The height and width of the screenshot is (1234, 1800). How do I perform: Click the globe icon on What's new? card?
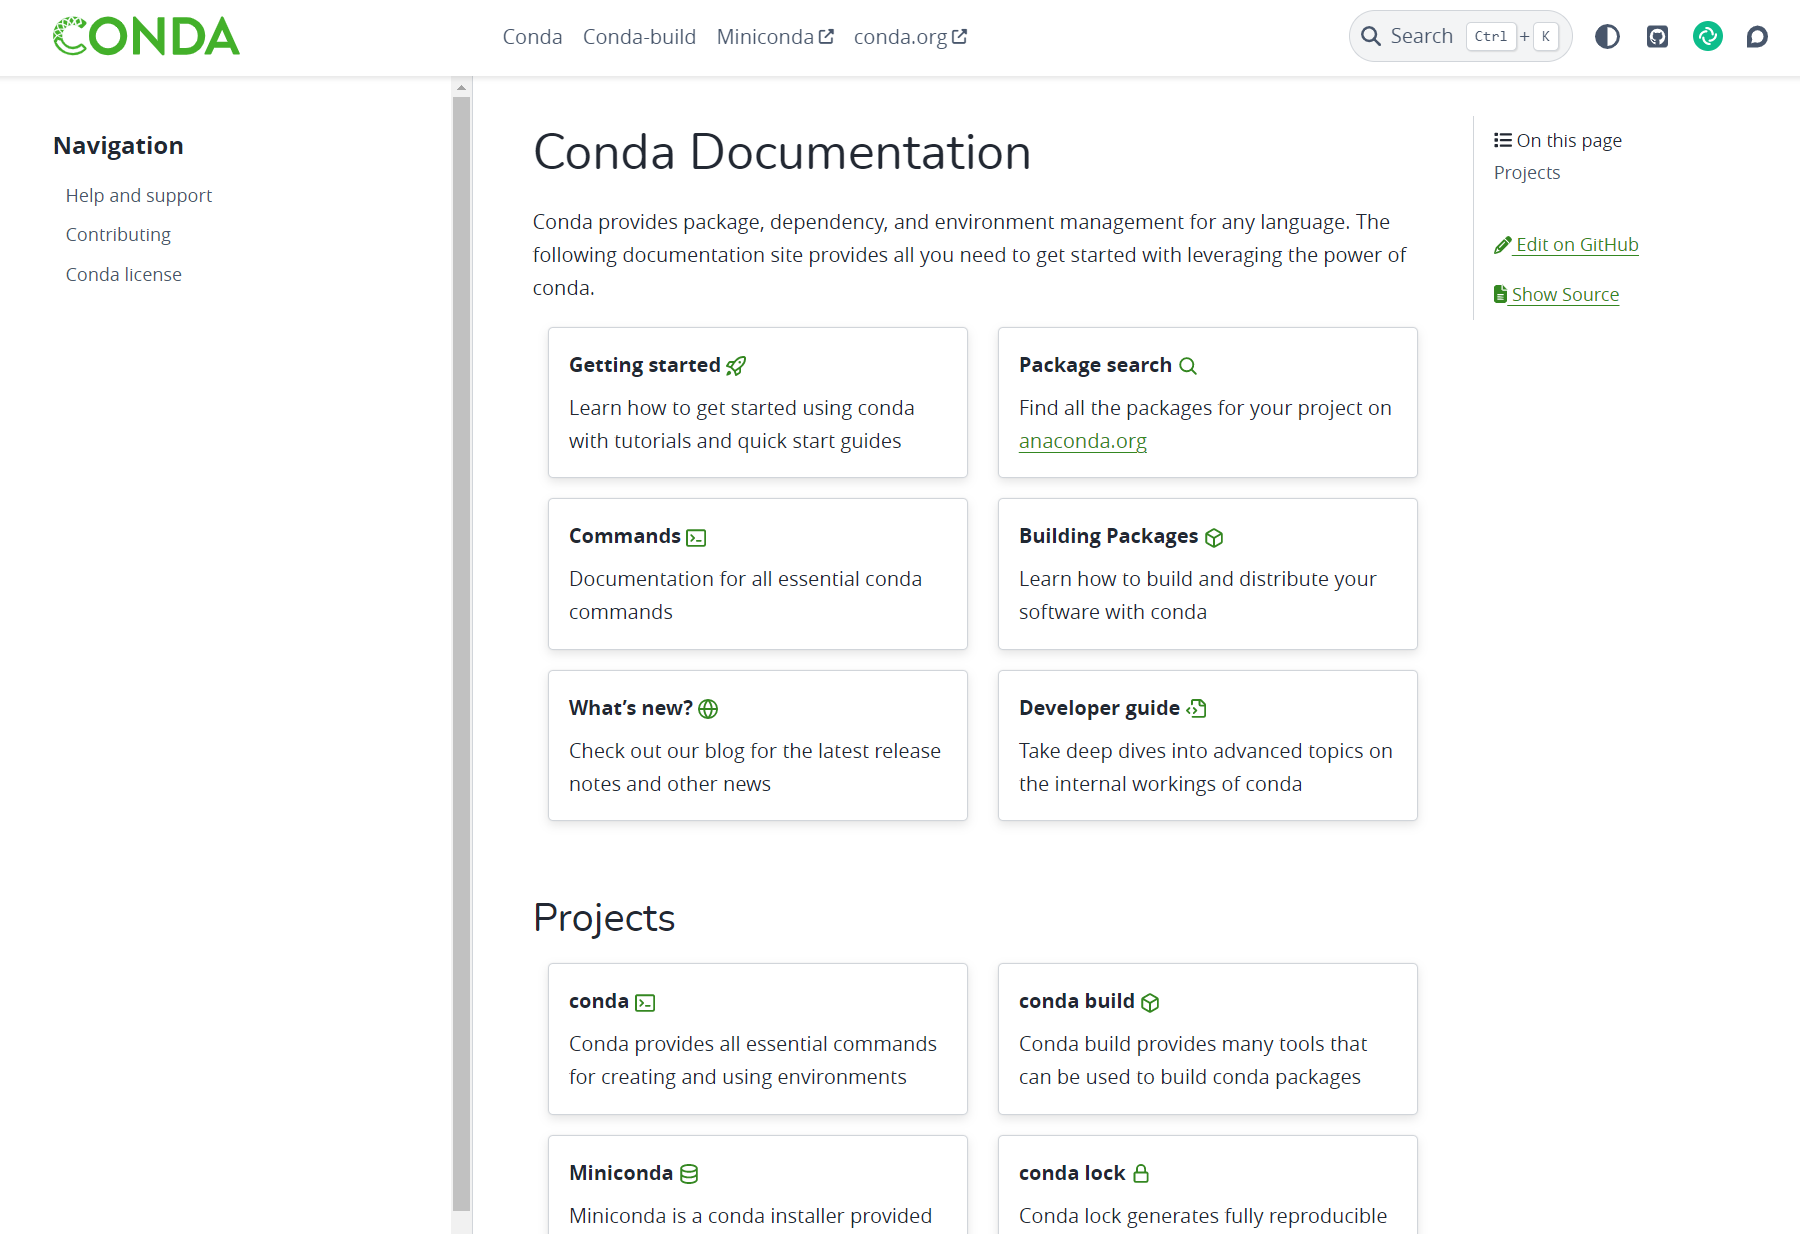click(x=708, y=709)
